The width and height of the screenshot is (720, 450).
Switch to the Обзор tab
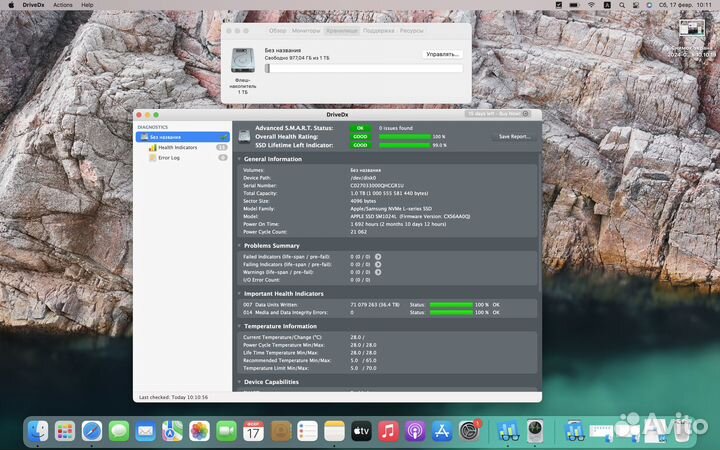(x=277, y=30)
